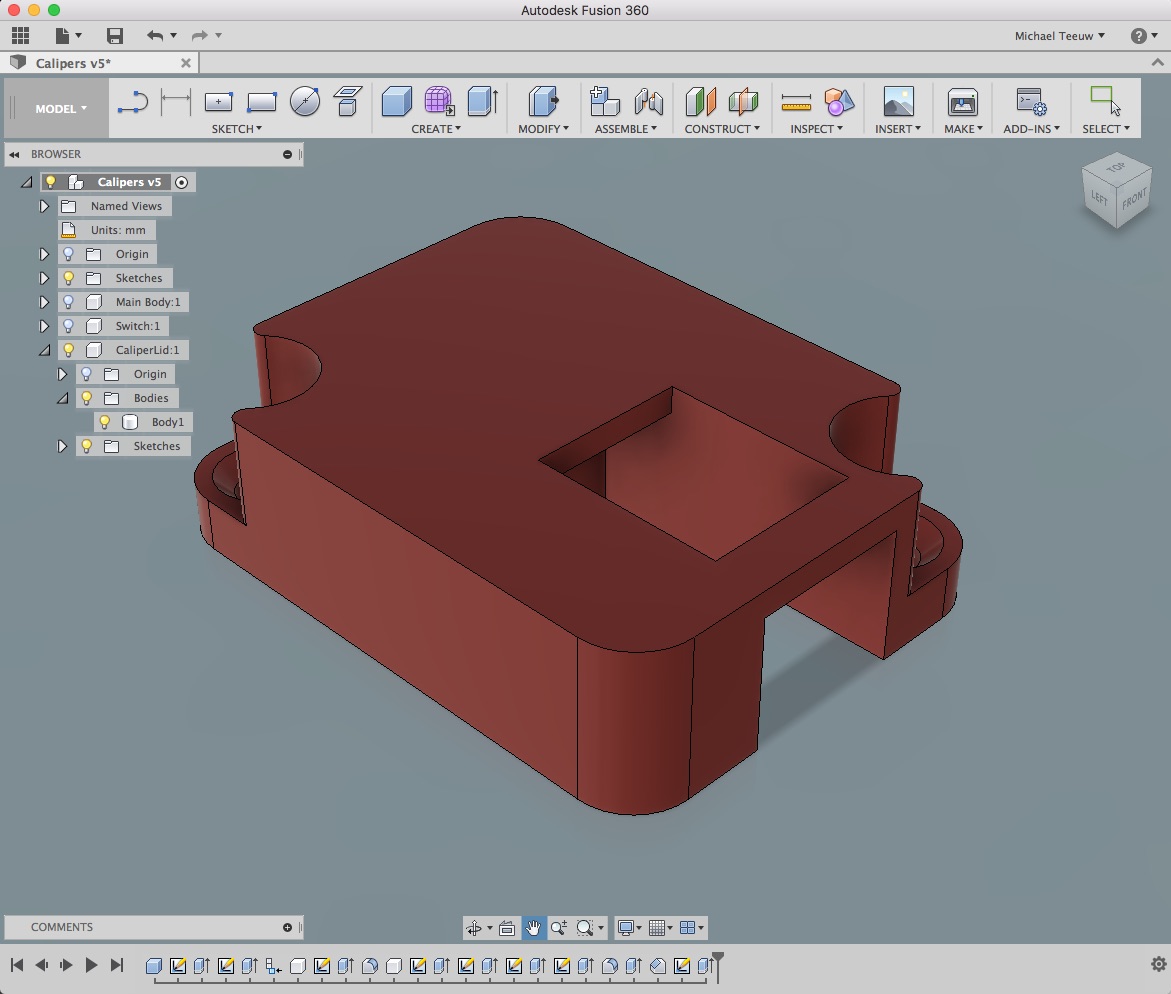Click the ViewCube TOP face

pyautogui.click(x=1114, y=169)
